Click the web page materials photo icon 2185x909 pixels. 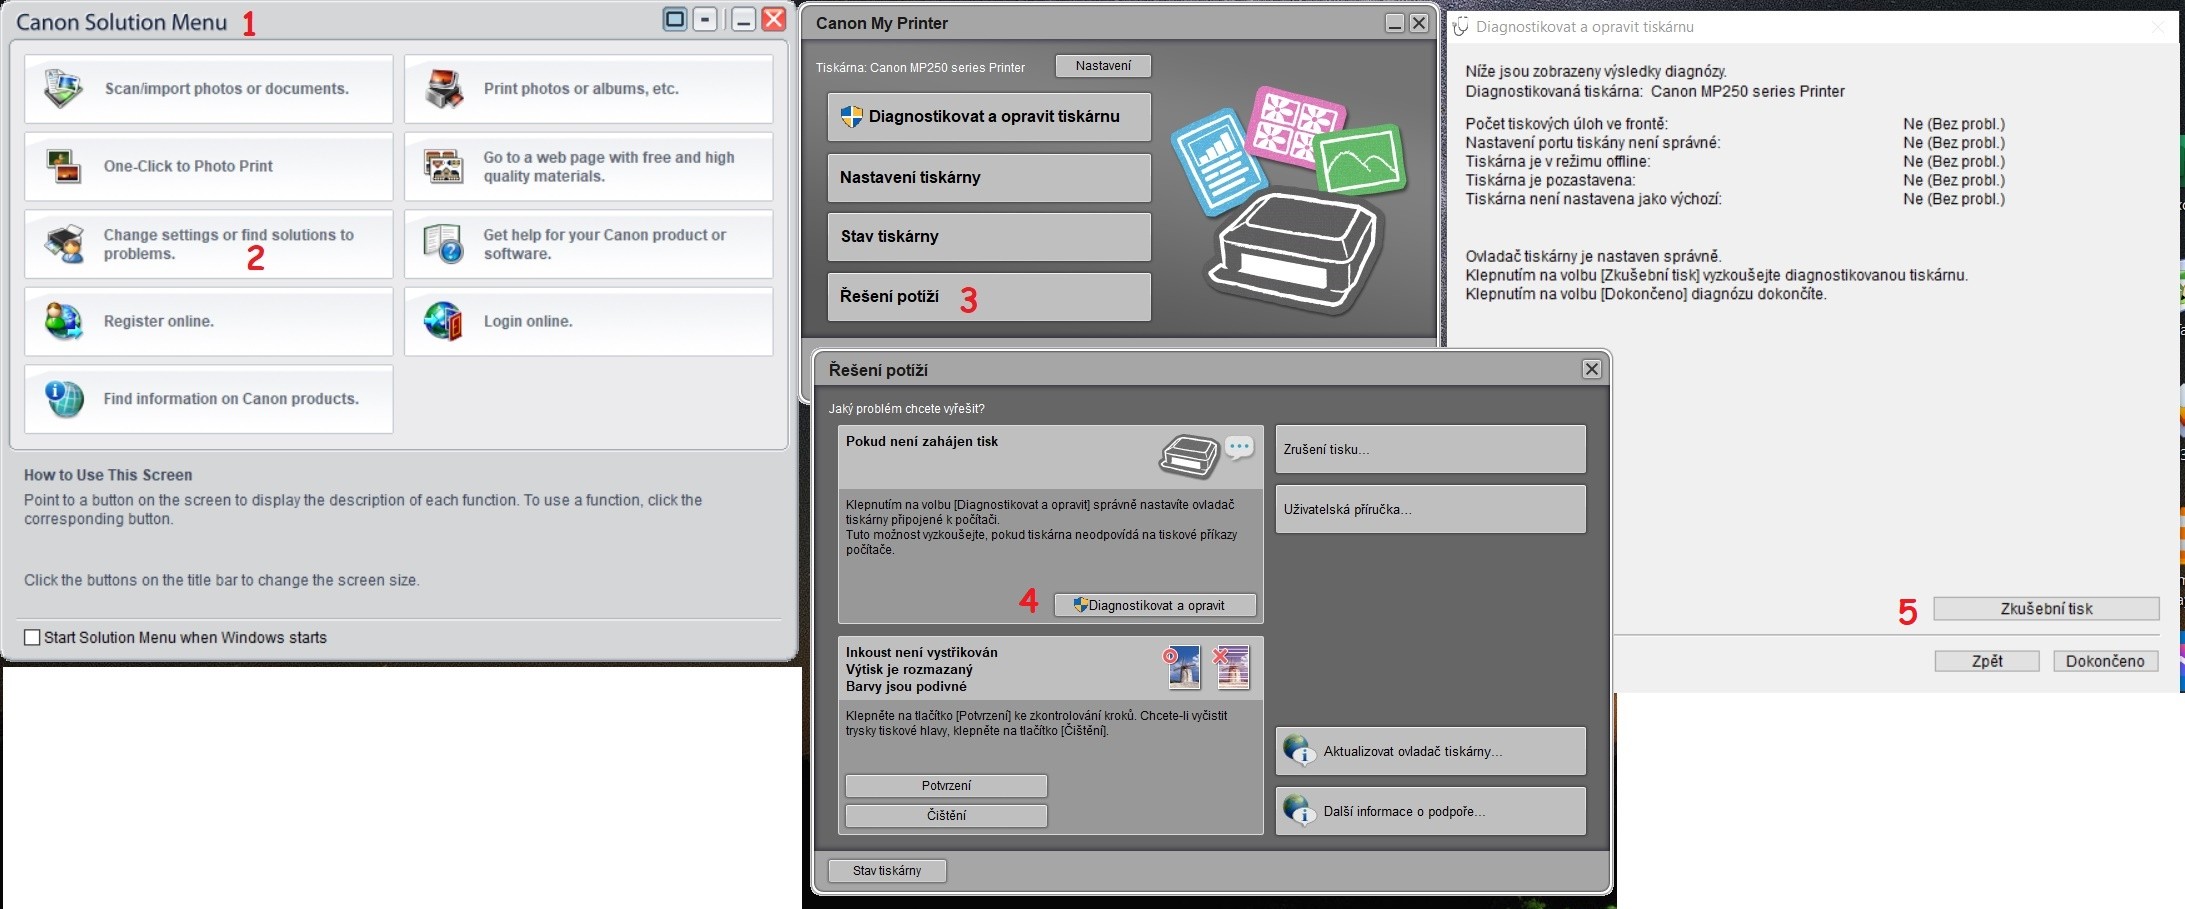click(x=443, y=166)
